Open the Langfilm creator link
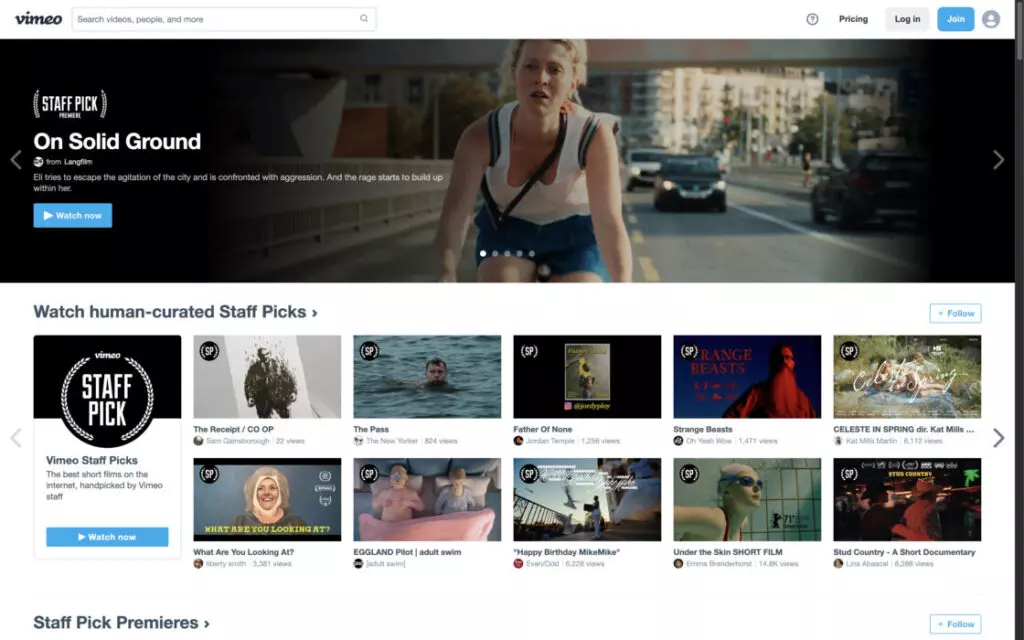Viewport: 1024px width, 640px height. [78, 162]
